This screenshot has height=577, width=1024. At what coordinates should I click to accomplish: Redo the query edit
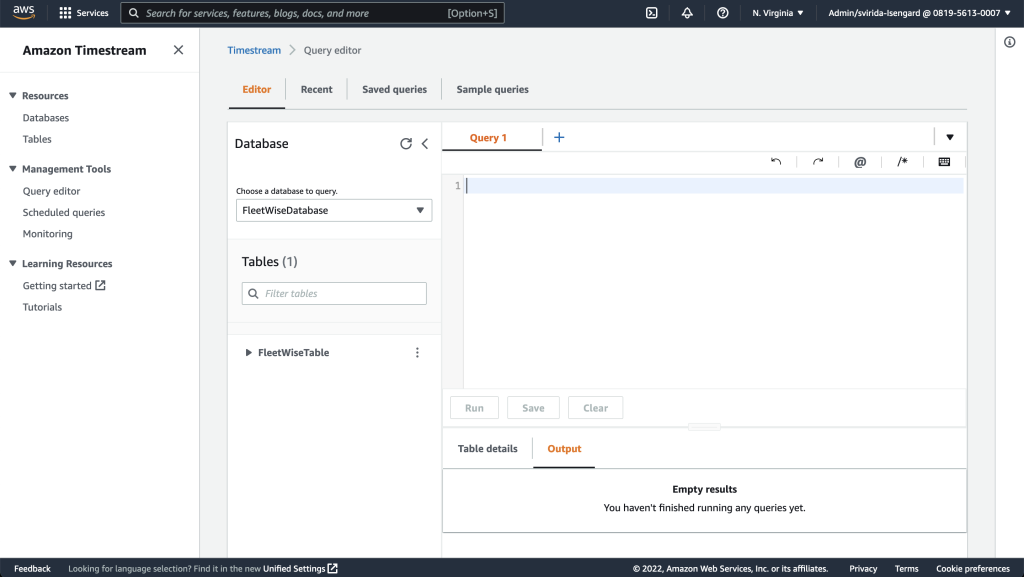(x=818, y=161)
